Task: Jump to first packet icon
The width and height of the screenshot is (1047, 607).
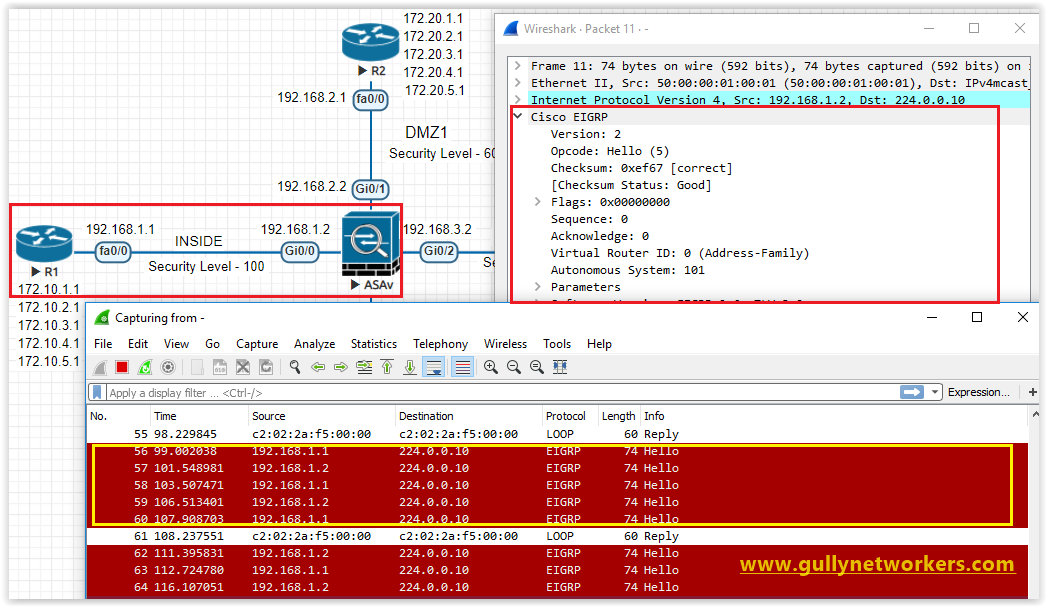Action: [x=387, y=367]
